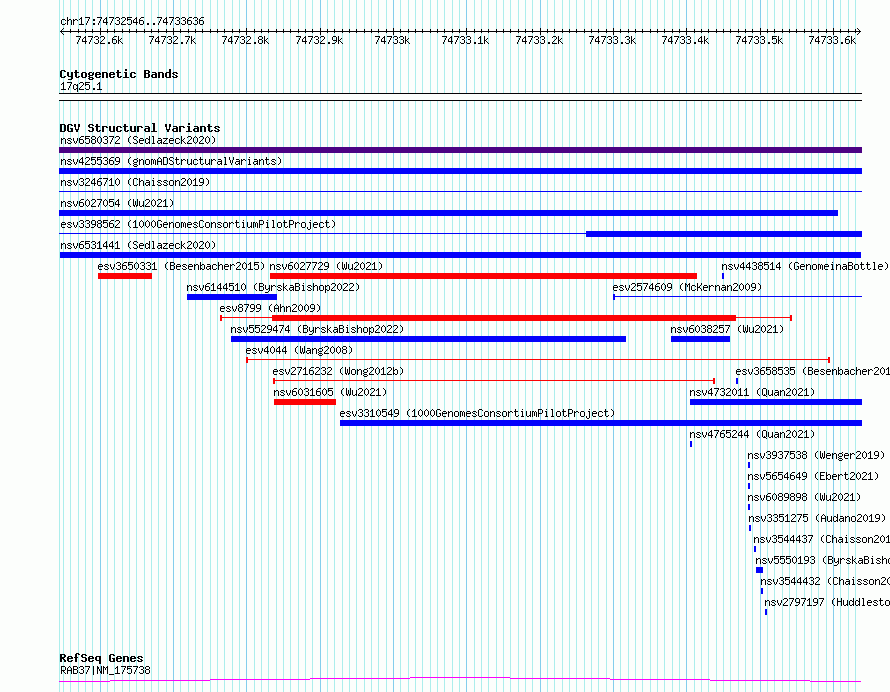The image size is (890, 692).
Task: Click the 74732.9k ruler position
Action: 319,40
